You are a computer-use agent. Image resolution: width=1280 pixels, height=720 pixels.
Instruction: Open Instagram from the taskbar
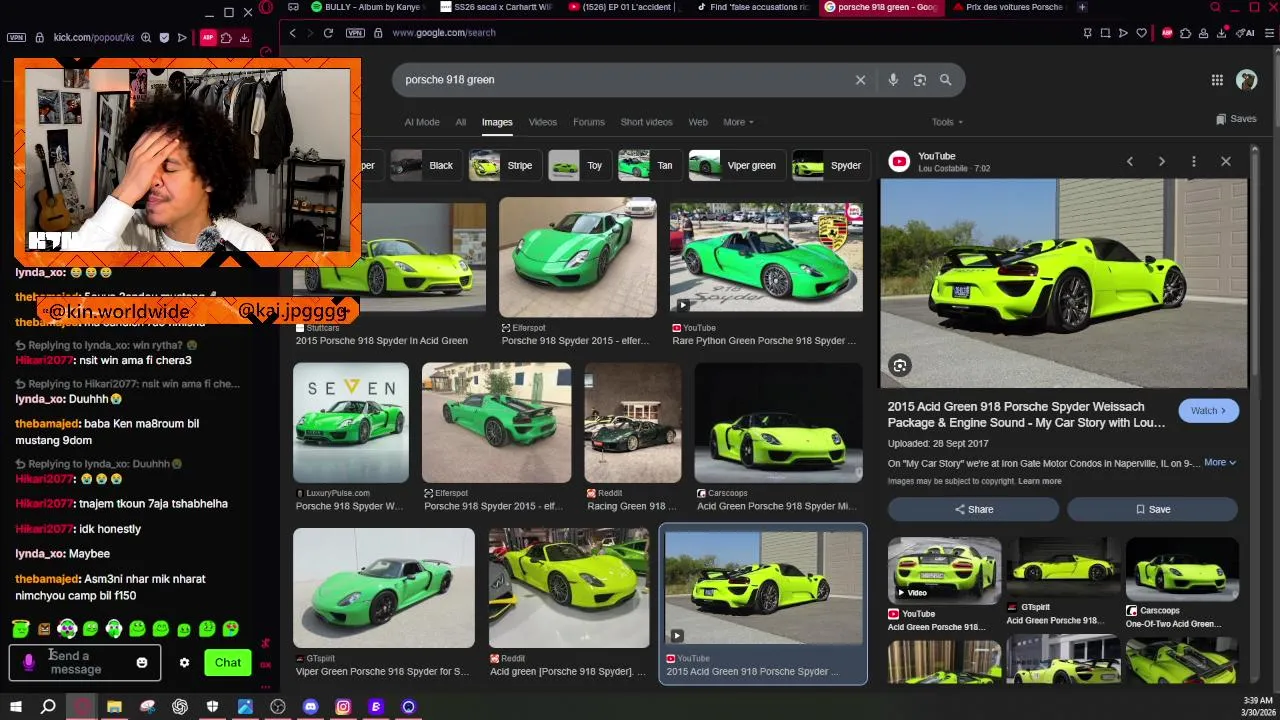click(x=343, y=707)
